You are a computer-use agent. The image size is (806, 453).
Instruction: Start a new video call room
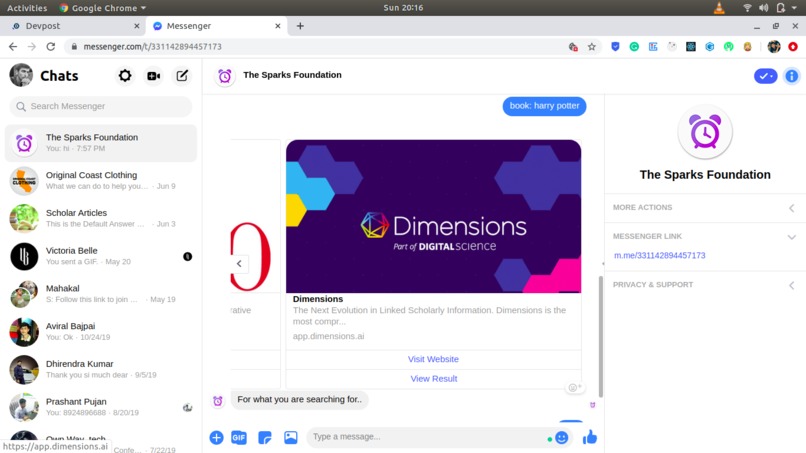153,76
